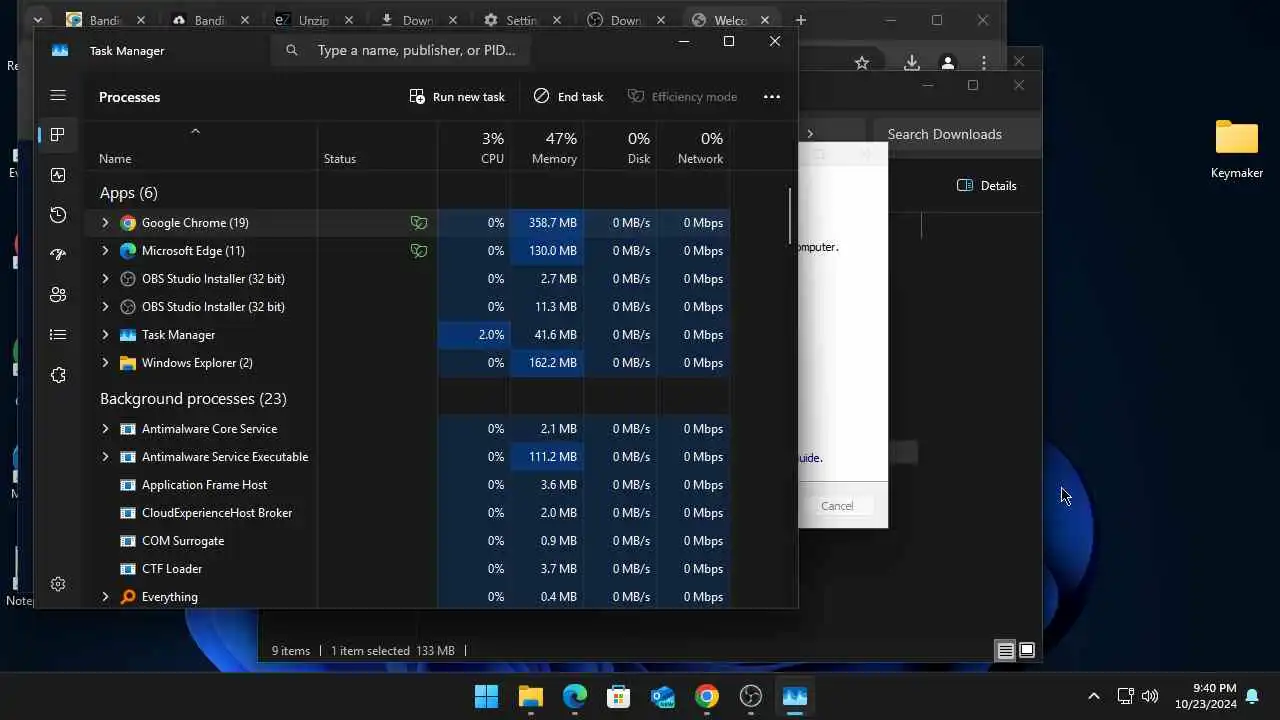This screenshot has width=1280, height=720.
Task: Open Google Chrome from the taskbar
Action: point(707,697)
